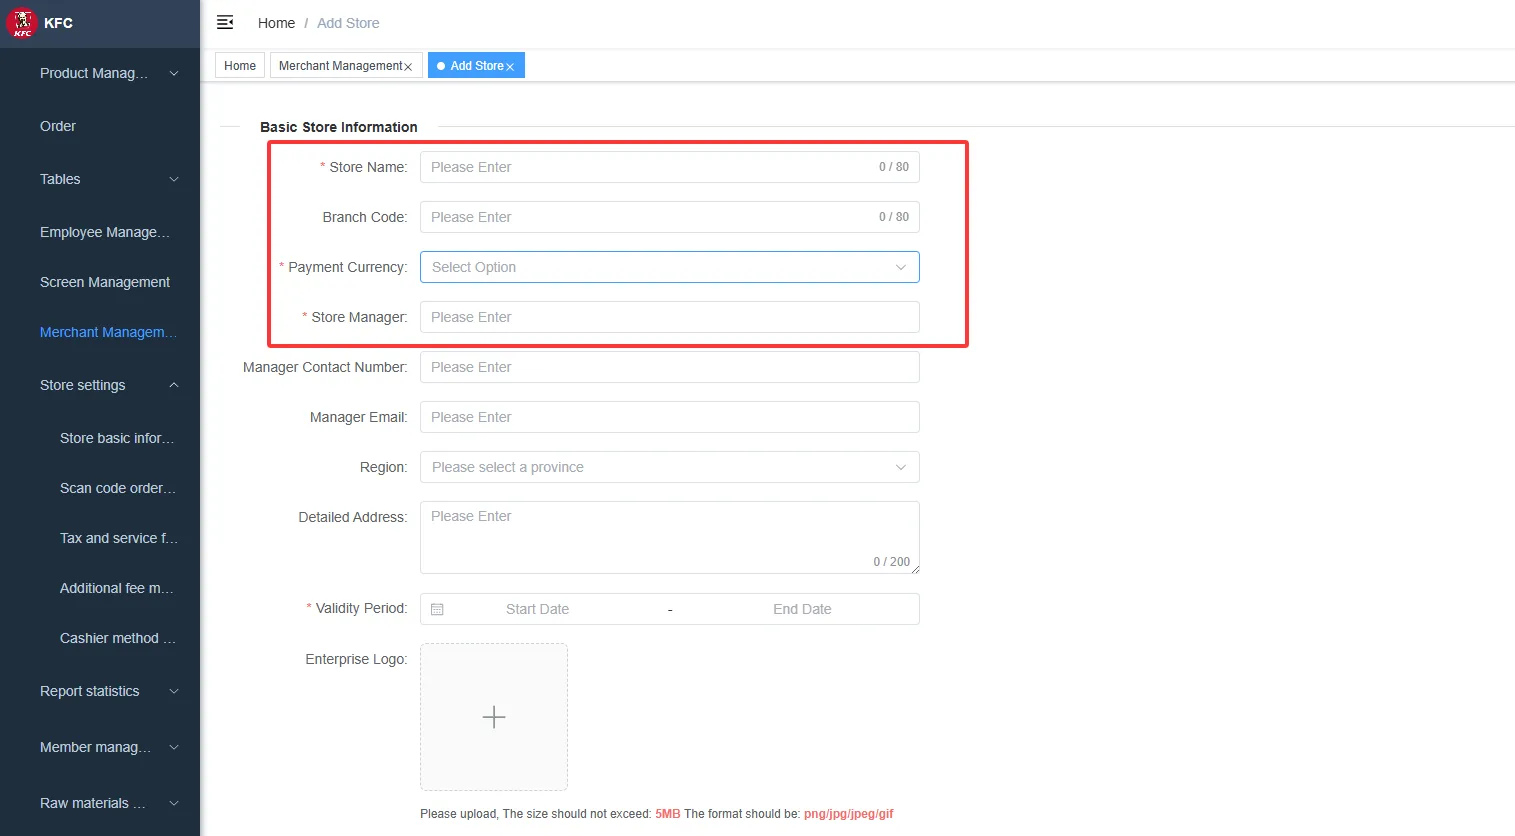Click the Basic Store Information heading
The image size is (1515, 836).
[x=339, y=127]
